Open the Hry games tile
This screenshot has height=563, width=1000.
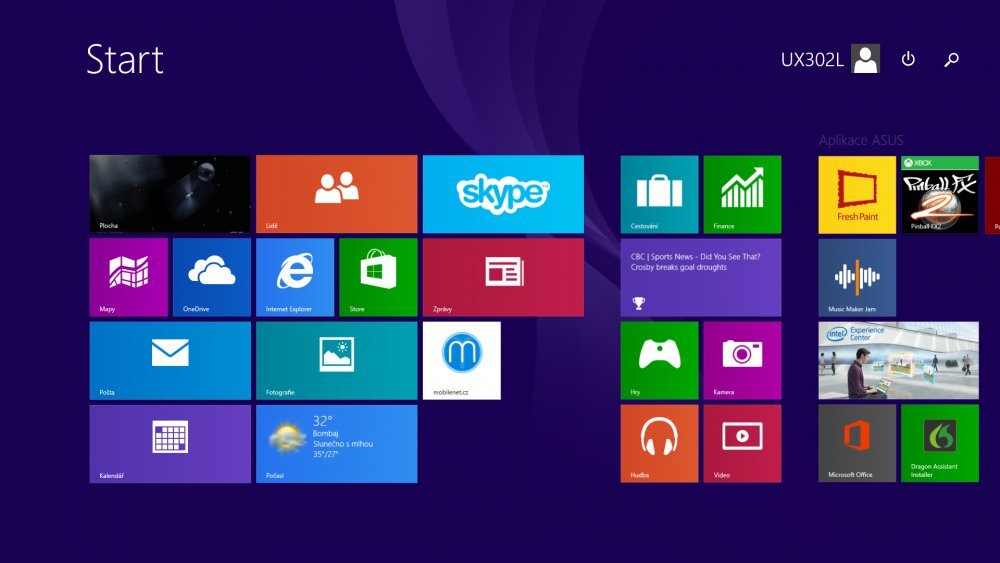pos(659,360)
